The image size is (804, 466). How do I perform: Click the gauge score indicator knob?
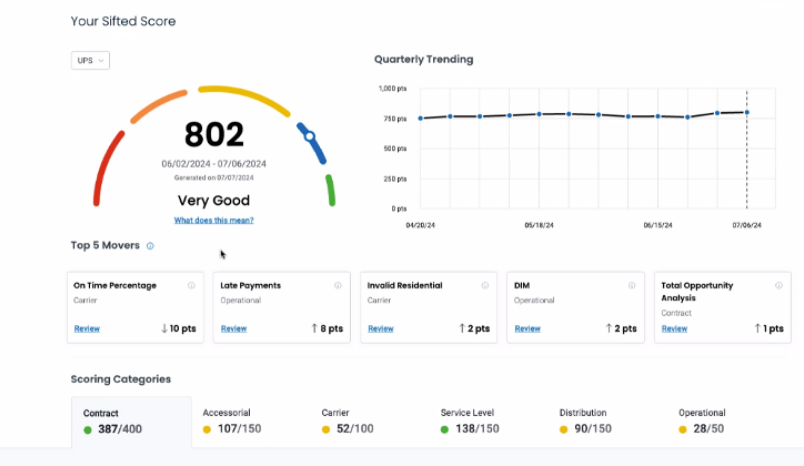(x=310, y=136)
